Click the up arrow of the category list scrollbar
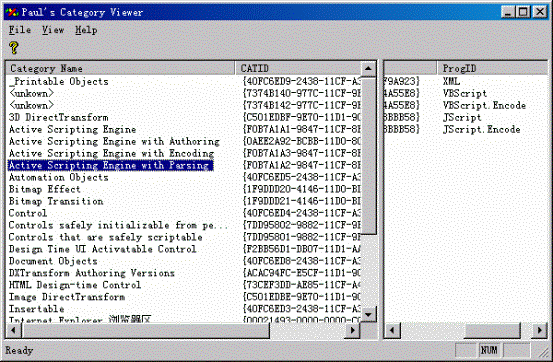Viewport: 553px width, 362px height. (368, 68)
